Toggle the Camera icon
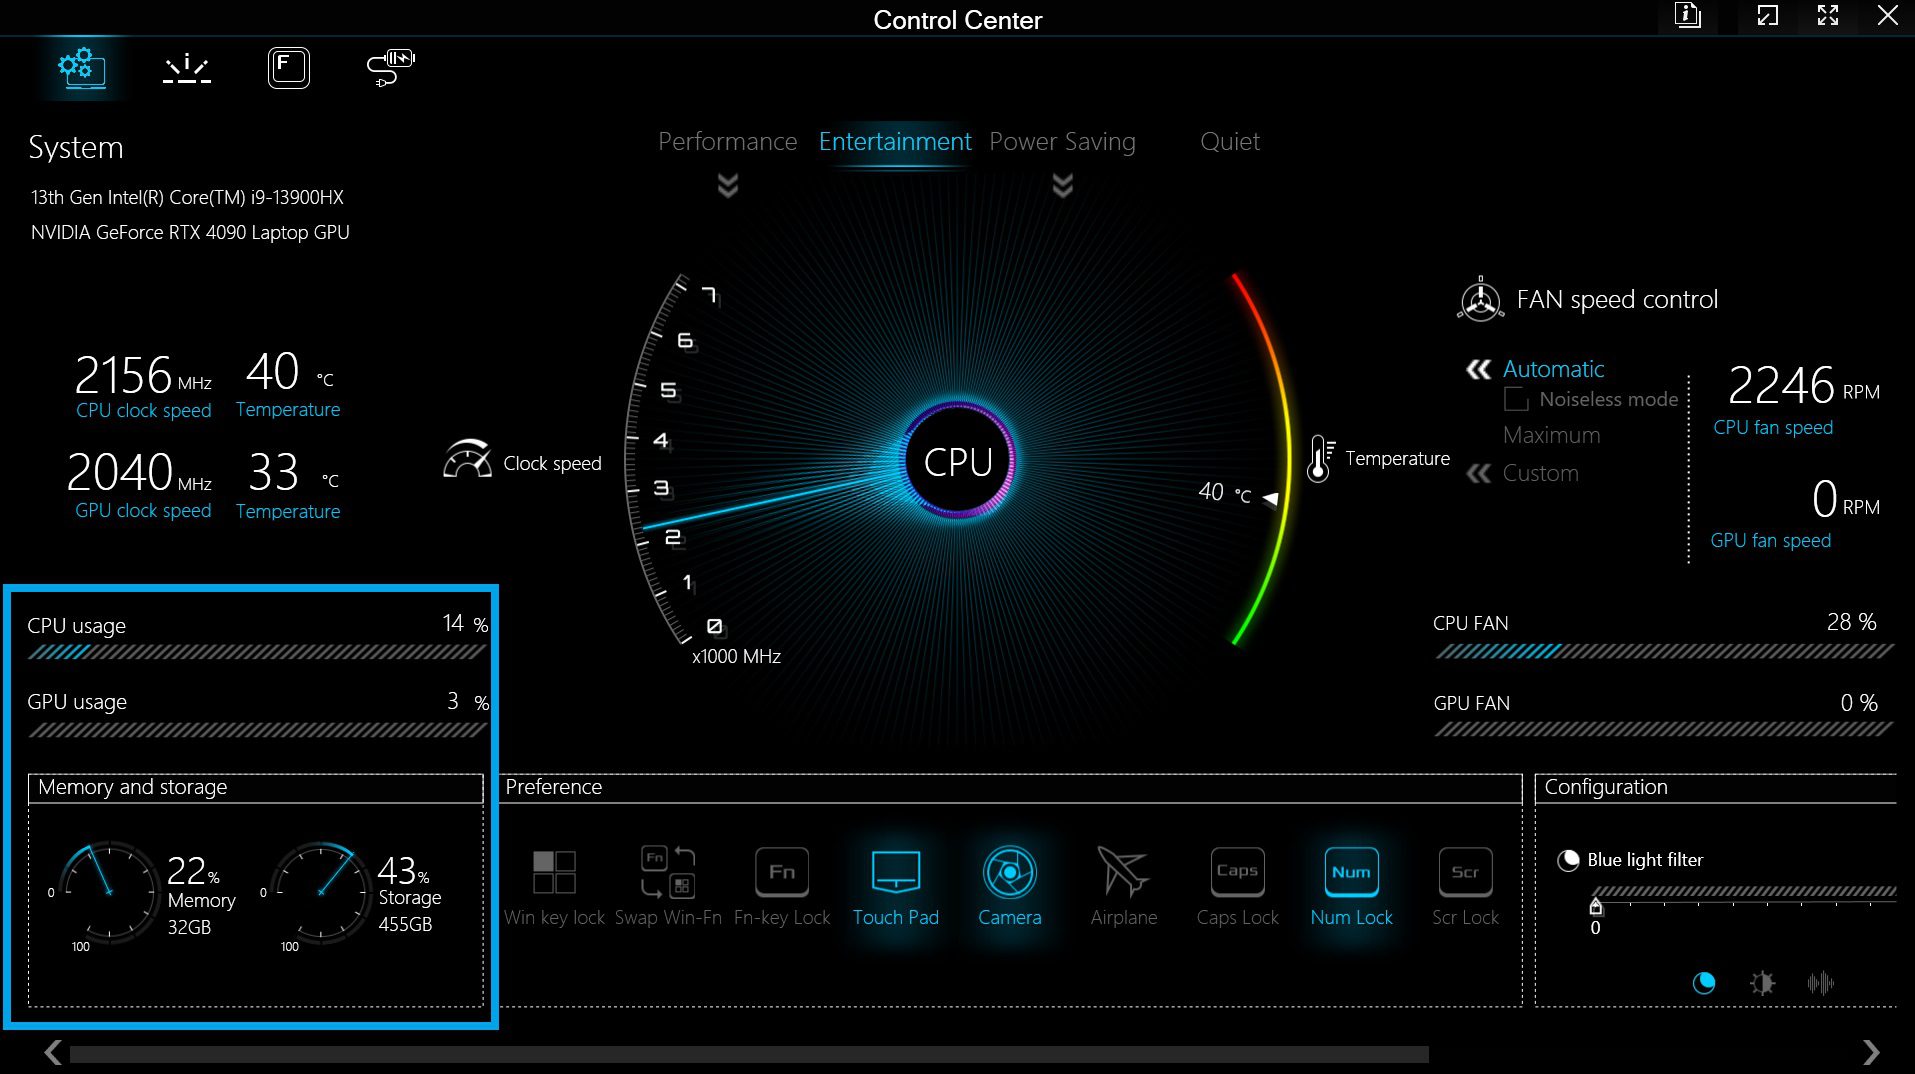1915x1074 pixels. tap(1009, 873)
